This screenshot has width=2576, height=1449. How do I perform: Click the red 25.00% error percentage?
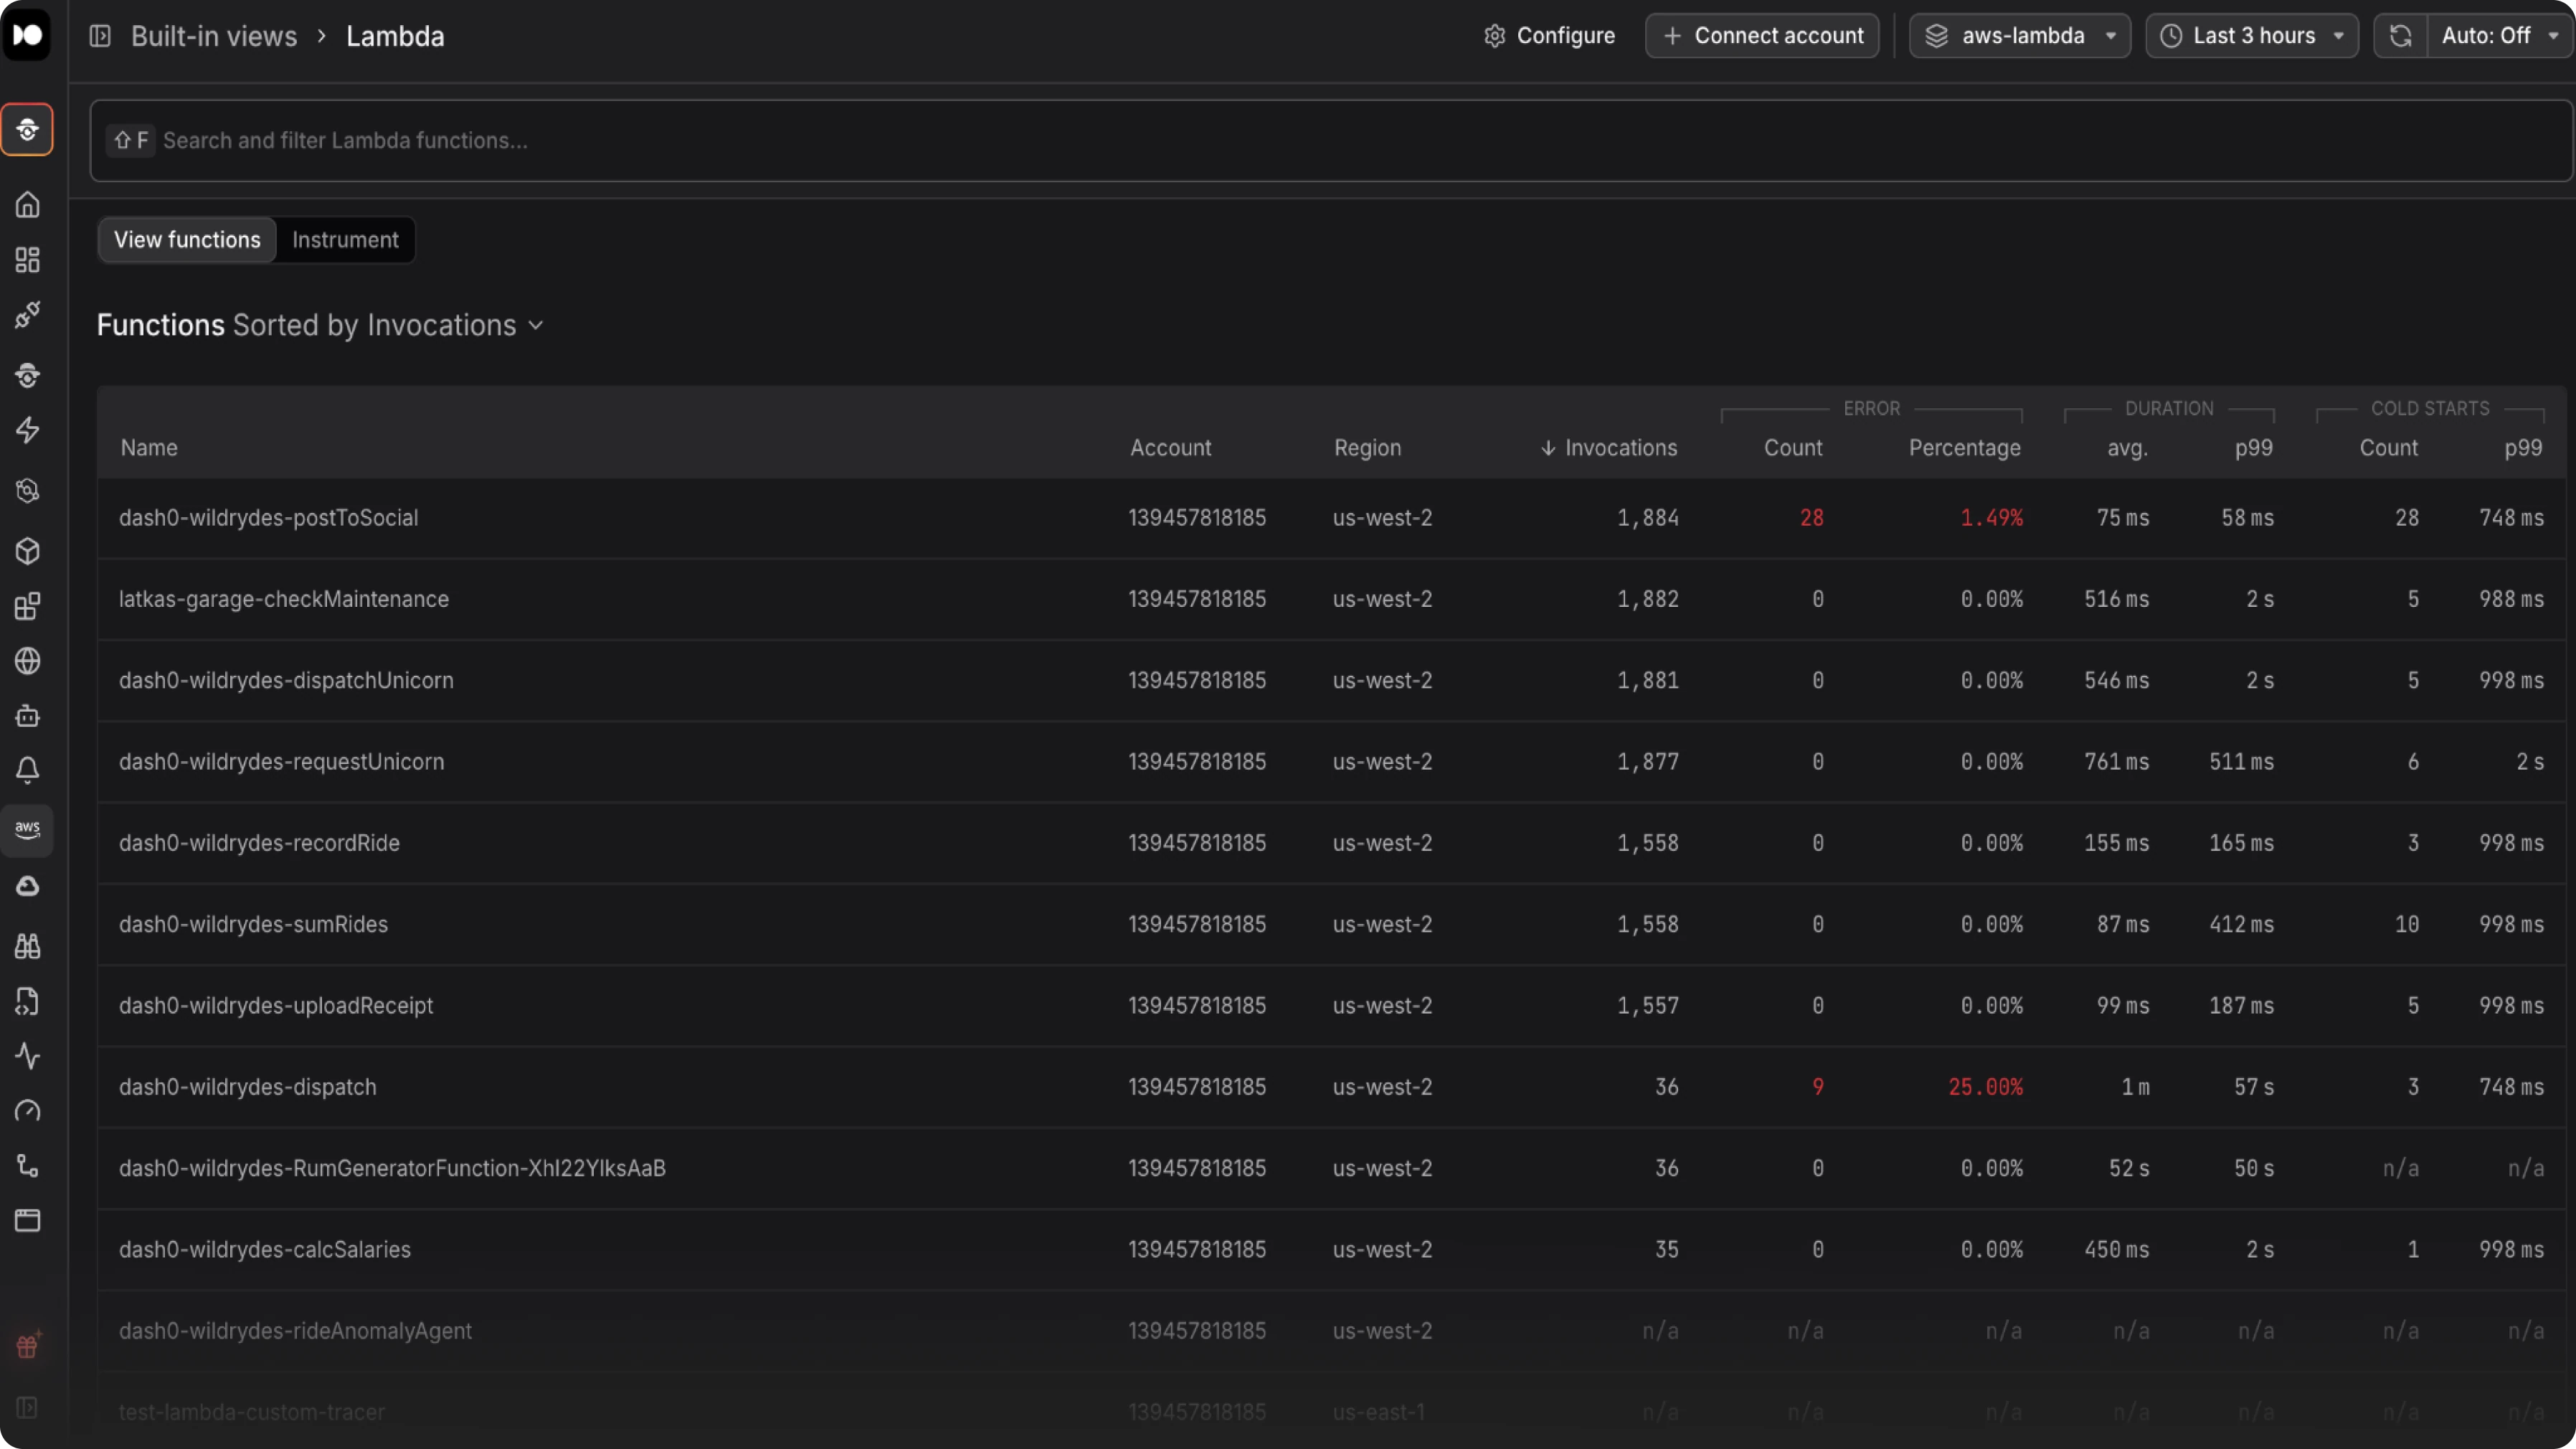coord(1985,1087)
